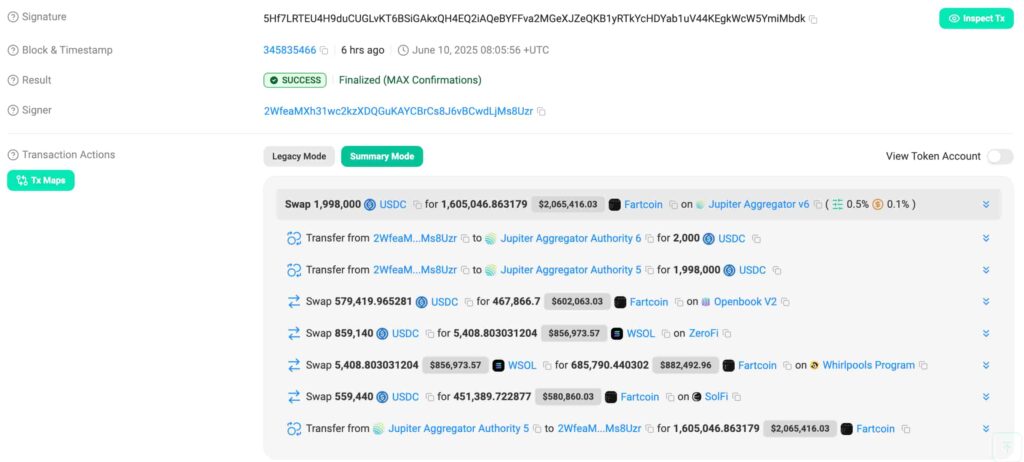Open WSOL link in Whirlpools swap row
This screenshot has width=1024, height=462.
point(522,365)
